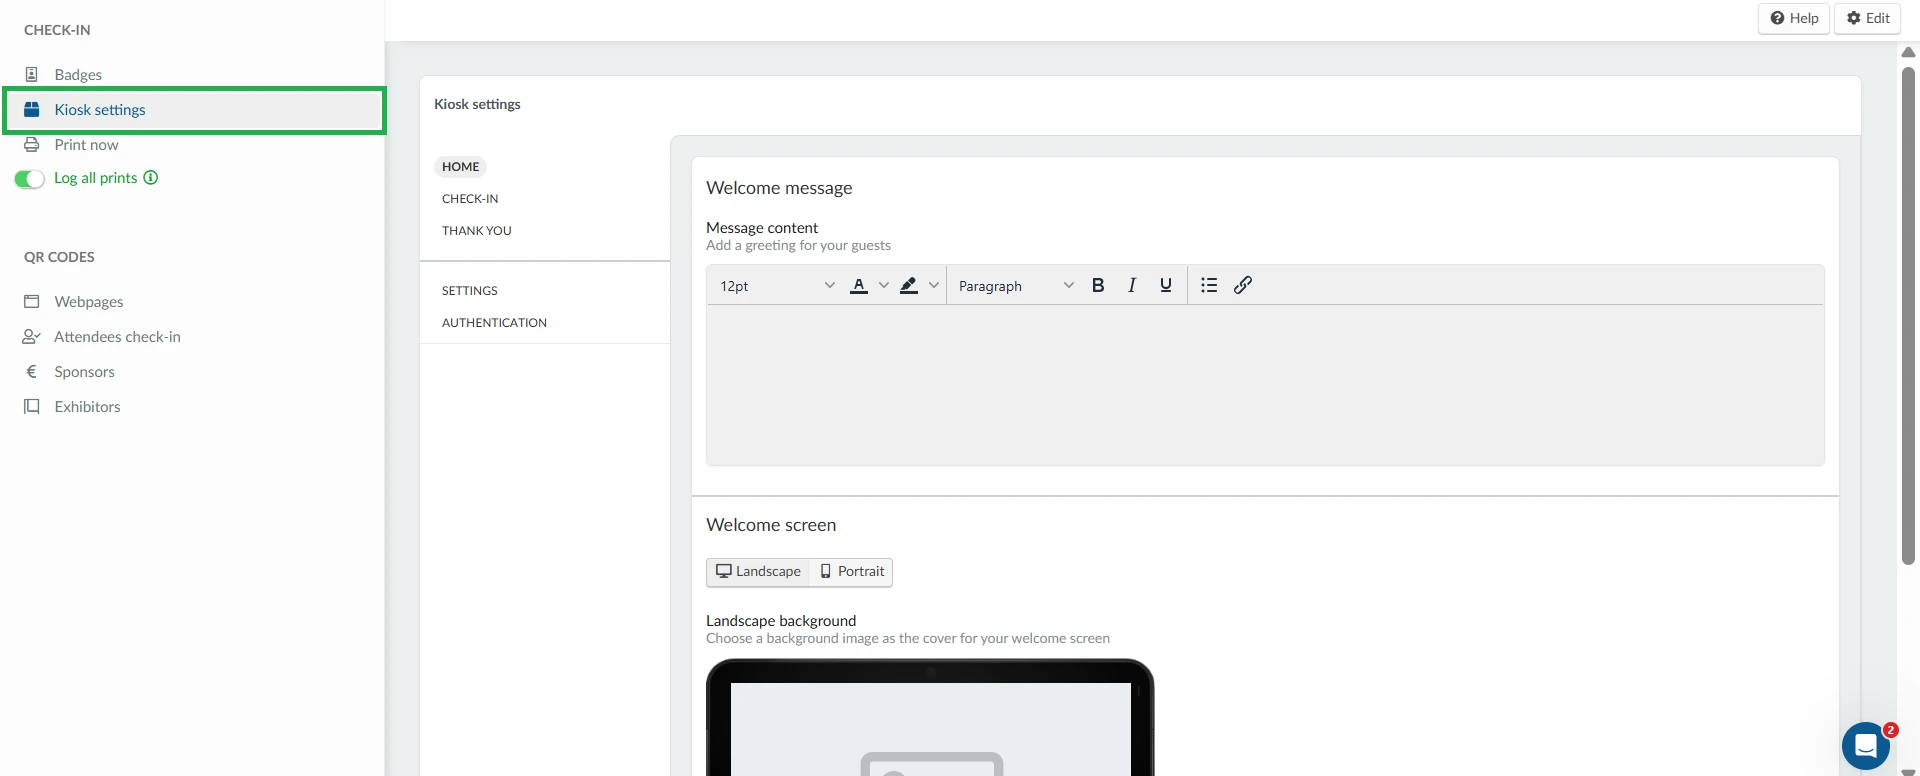Expand the text color picker arrow
Screen dimensions: 1920x776
[883, 285]
